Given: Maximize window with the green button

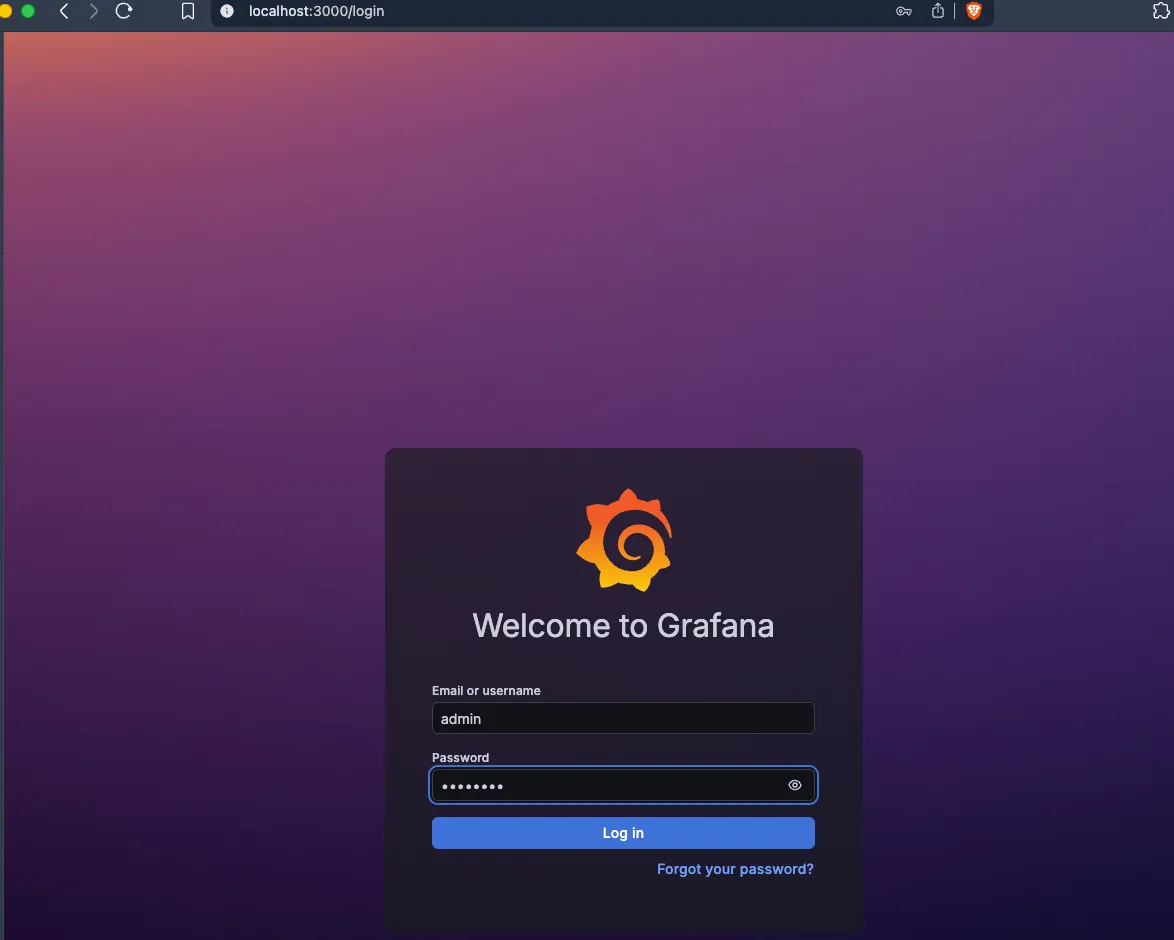Looking at the screenshot, I should click(x=28, y=11).
